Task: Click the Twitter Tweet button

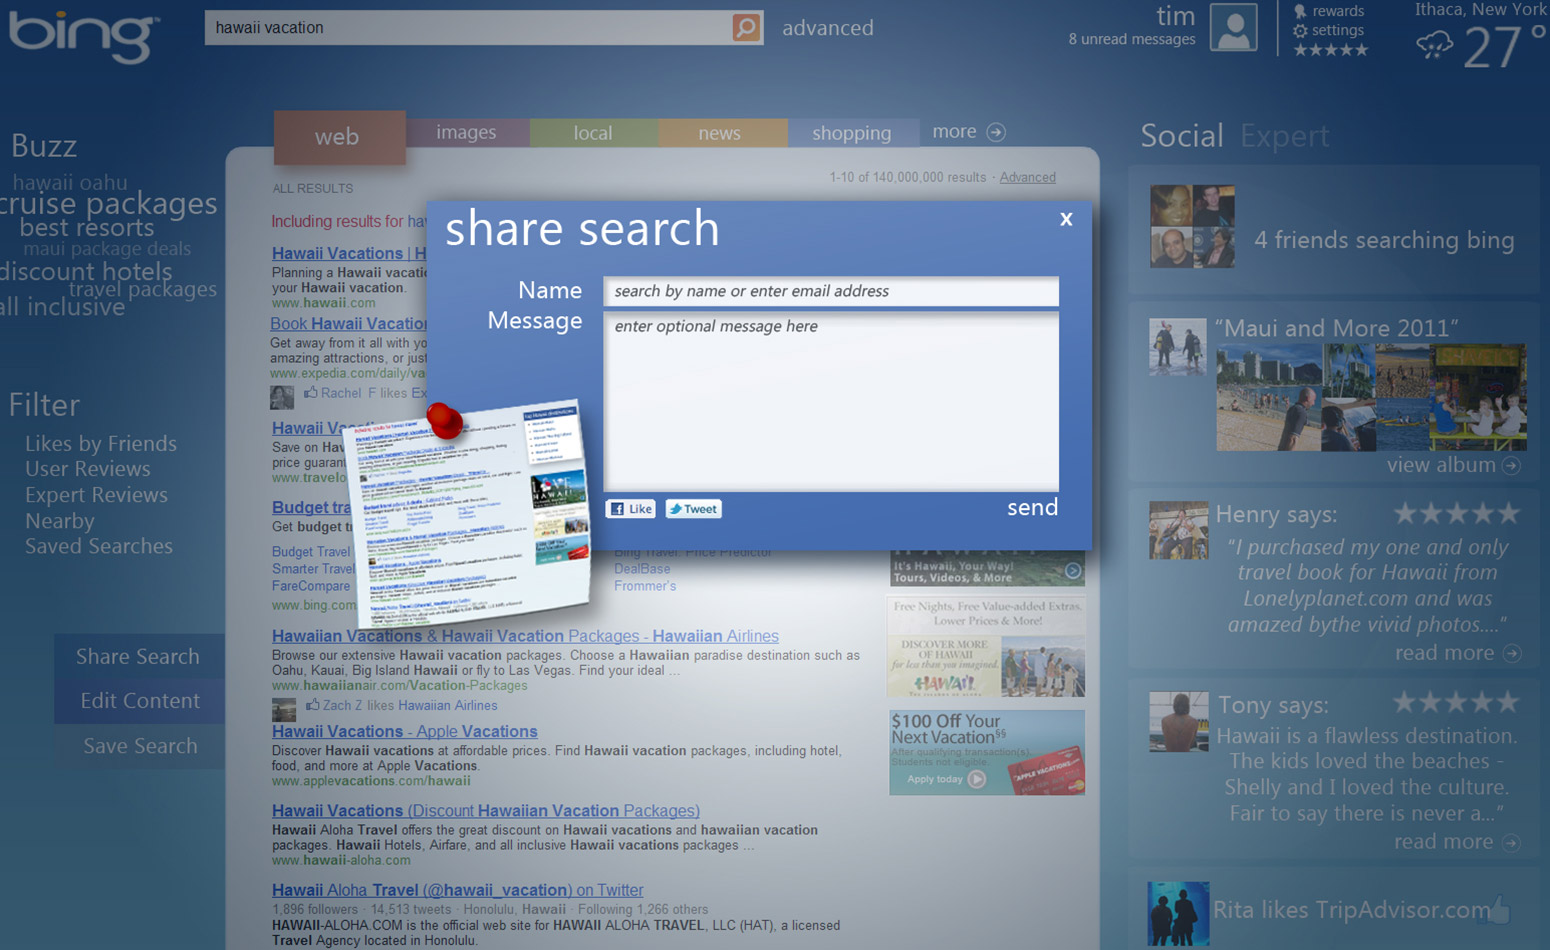Action: click(694, 509)
